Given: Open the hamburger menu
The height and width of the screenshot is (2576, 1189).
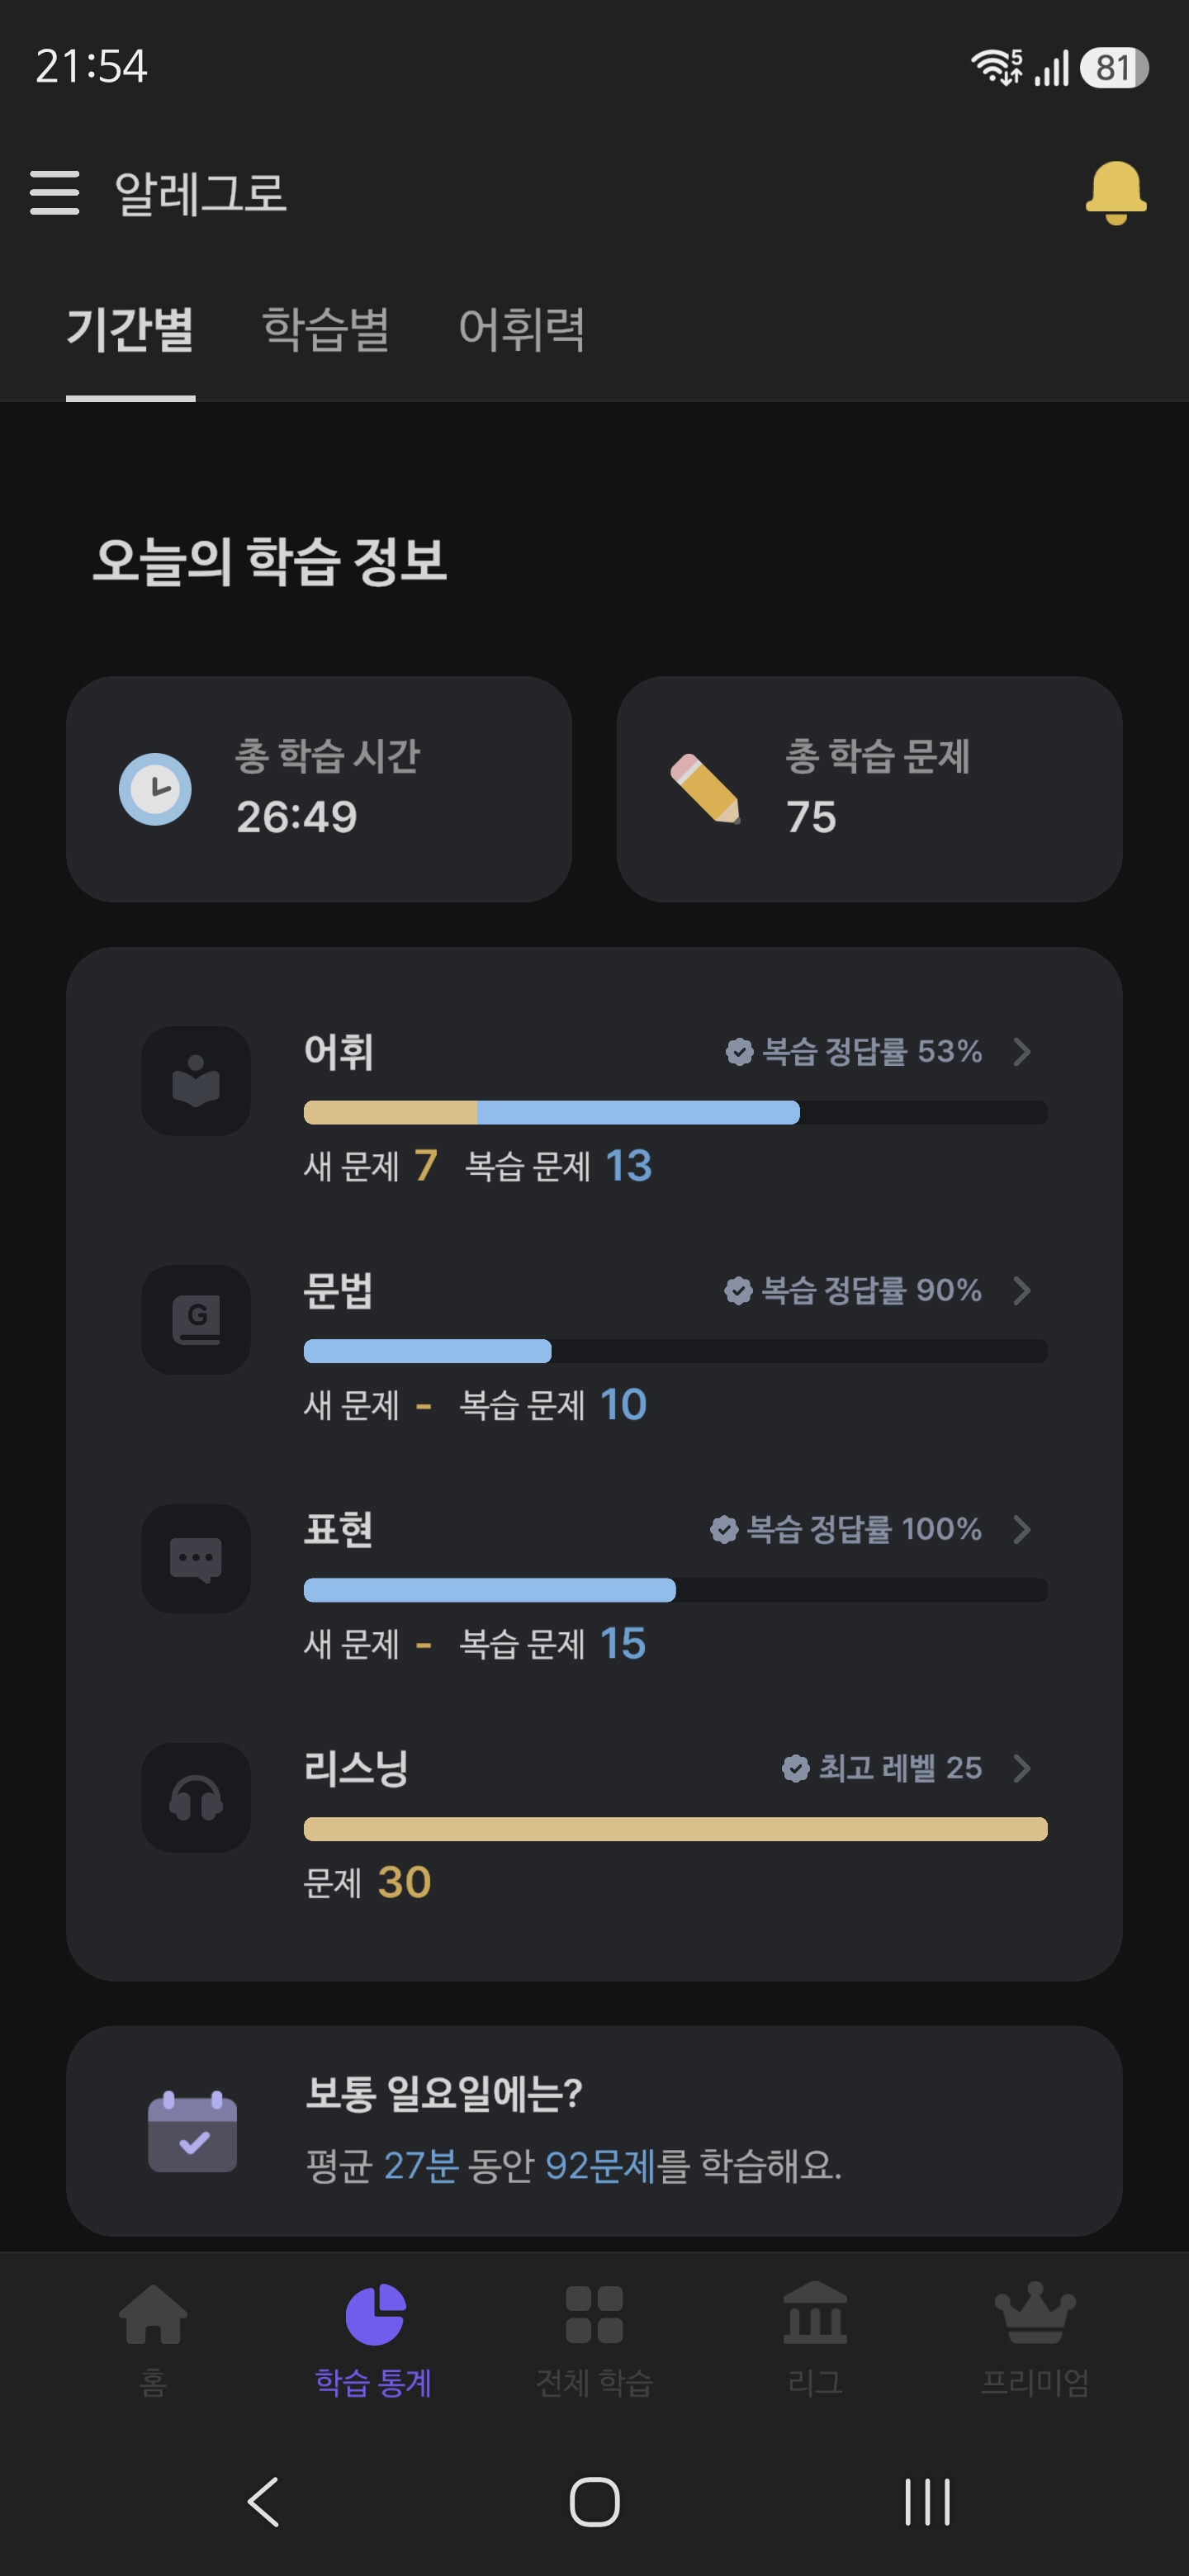Looking at the screenshot, I should click(x=54, y=192).
